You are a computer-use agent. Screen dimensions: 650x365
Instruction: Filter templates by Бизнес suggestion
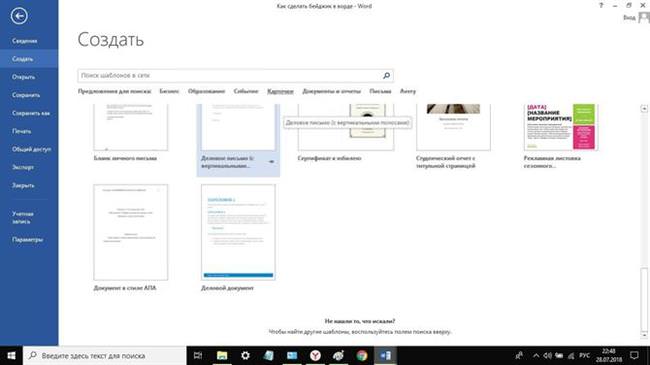click(169, 91)
